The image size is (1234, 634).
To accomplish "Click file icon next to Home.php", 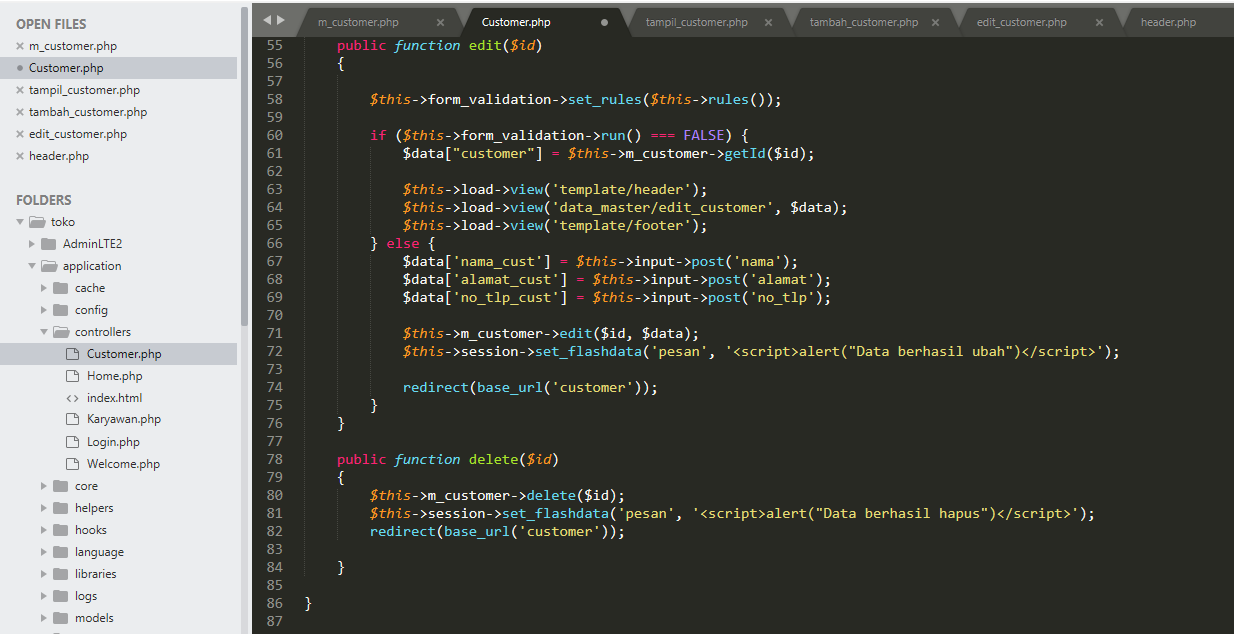I will click(x=72, y=376).
